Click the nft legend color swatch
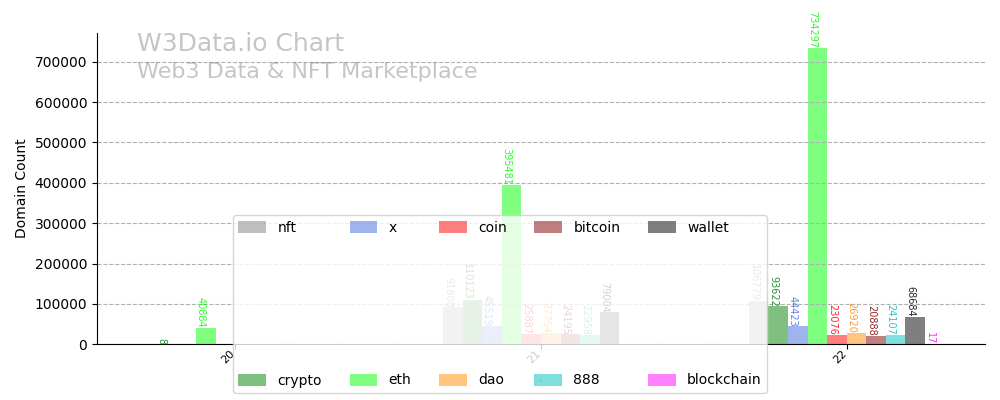The height and width of the screenshot is (400, 1000). (x=252, y=228)
